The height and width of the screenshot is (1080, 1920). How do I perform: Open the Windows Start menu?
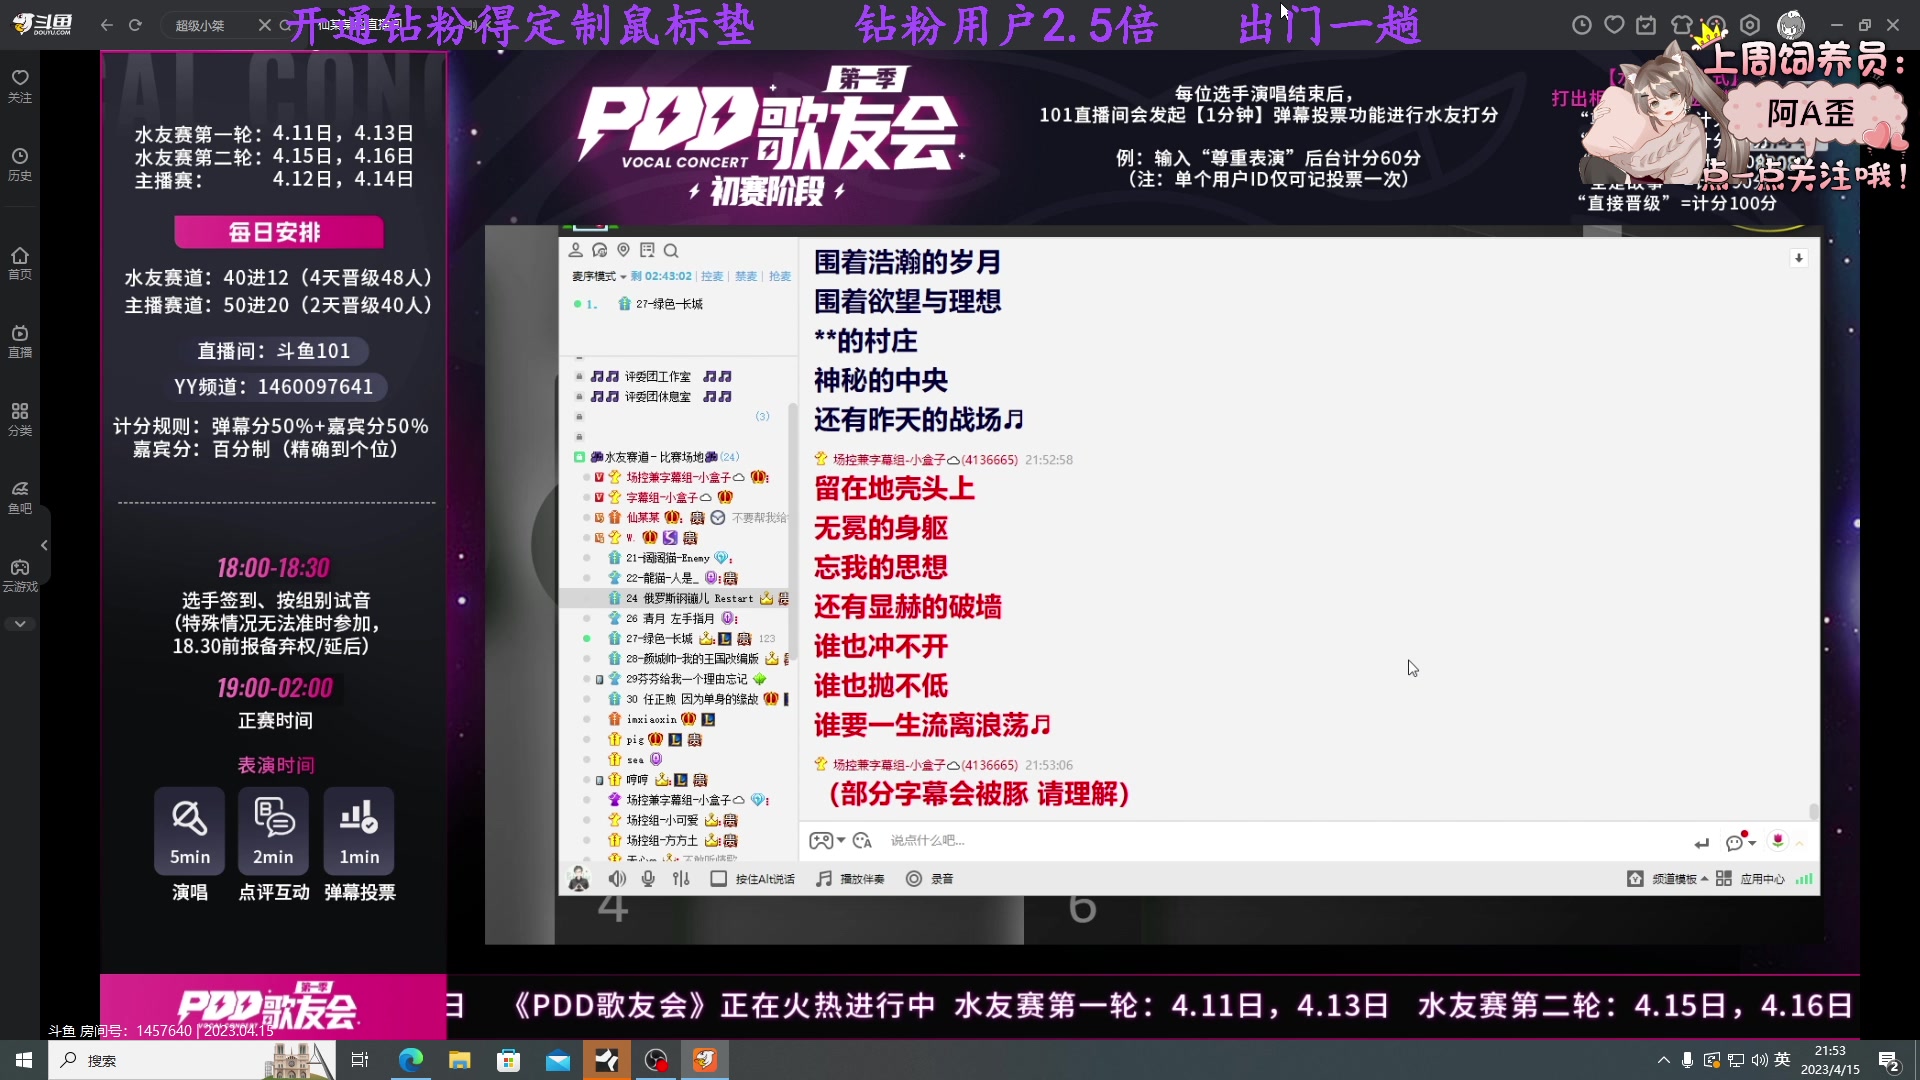[24, 1060]
